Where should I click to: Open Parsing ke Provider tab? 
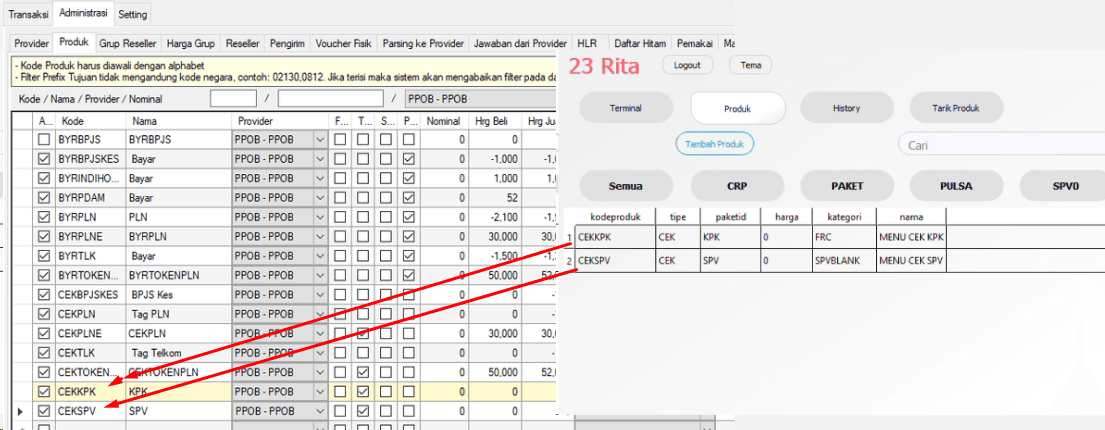pos(423,44)
